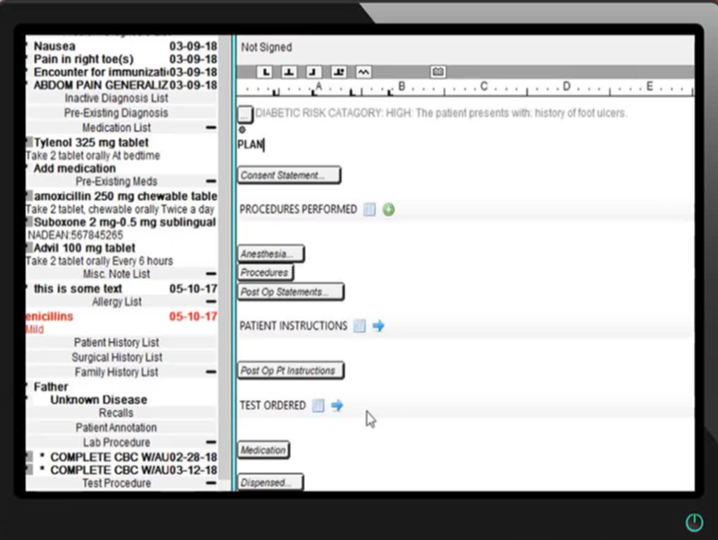Image resolution: width=718 pixels, height=540 pixels.
Task: Open the Consent Statement button
Action: 289,176
